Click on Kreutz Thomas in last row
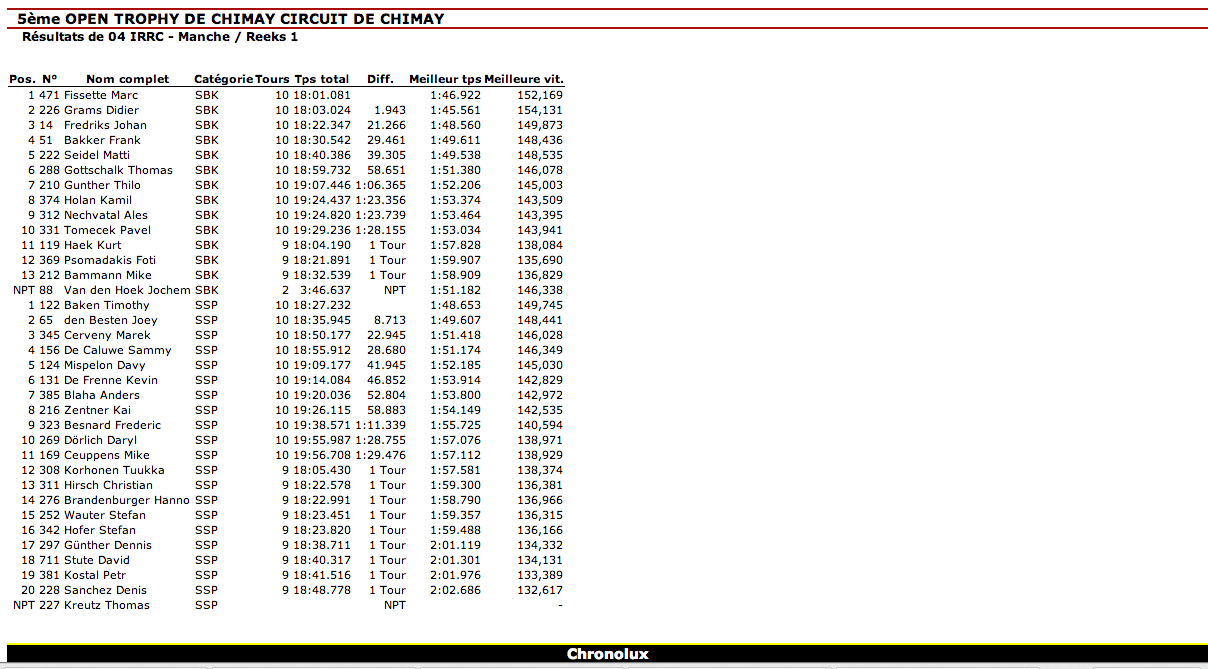Screen dimensions: 1208x669 (106, 605)
